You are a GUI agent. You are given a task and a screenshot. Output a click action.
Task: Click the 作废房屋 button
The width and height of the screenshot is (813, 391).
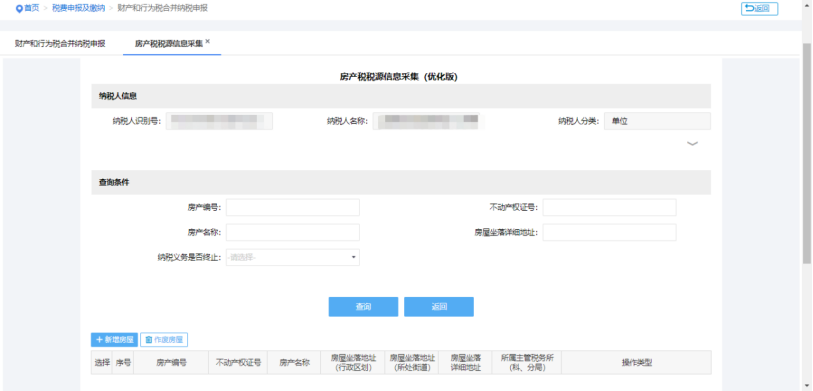[x=164, y=340]
